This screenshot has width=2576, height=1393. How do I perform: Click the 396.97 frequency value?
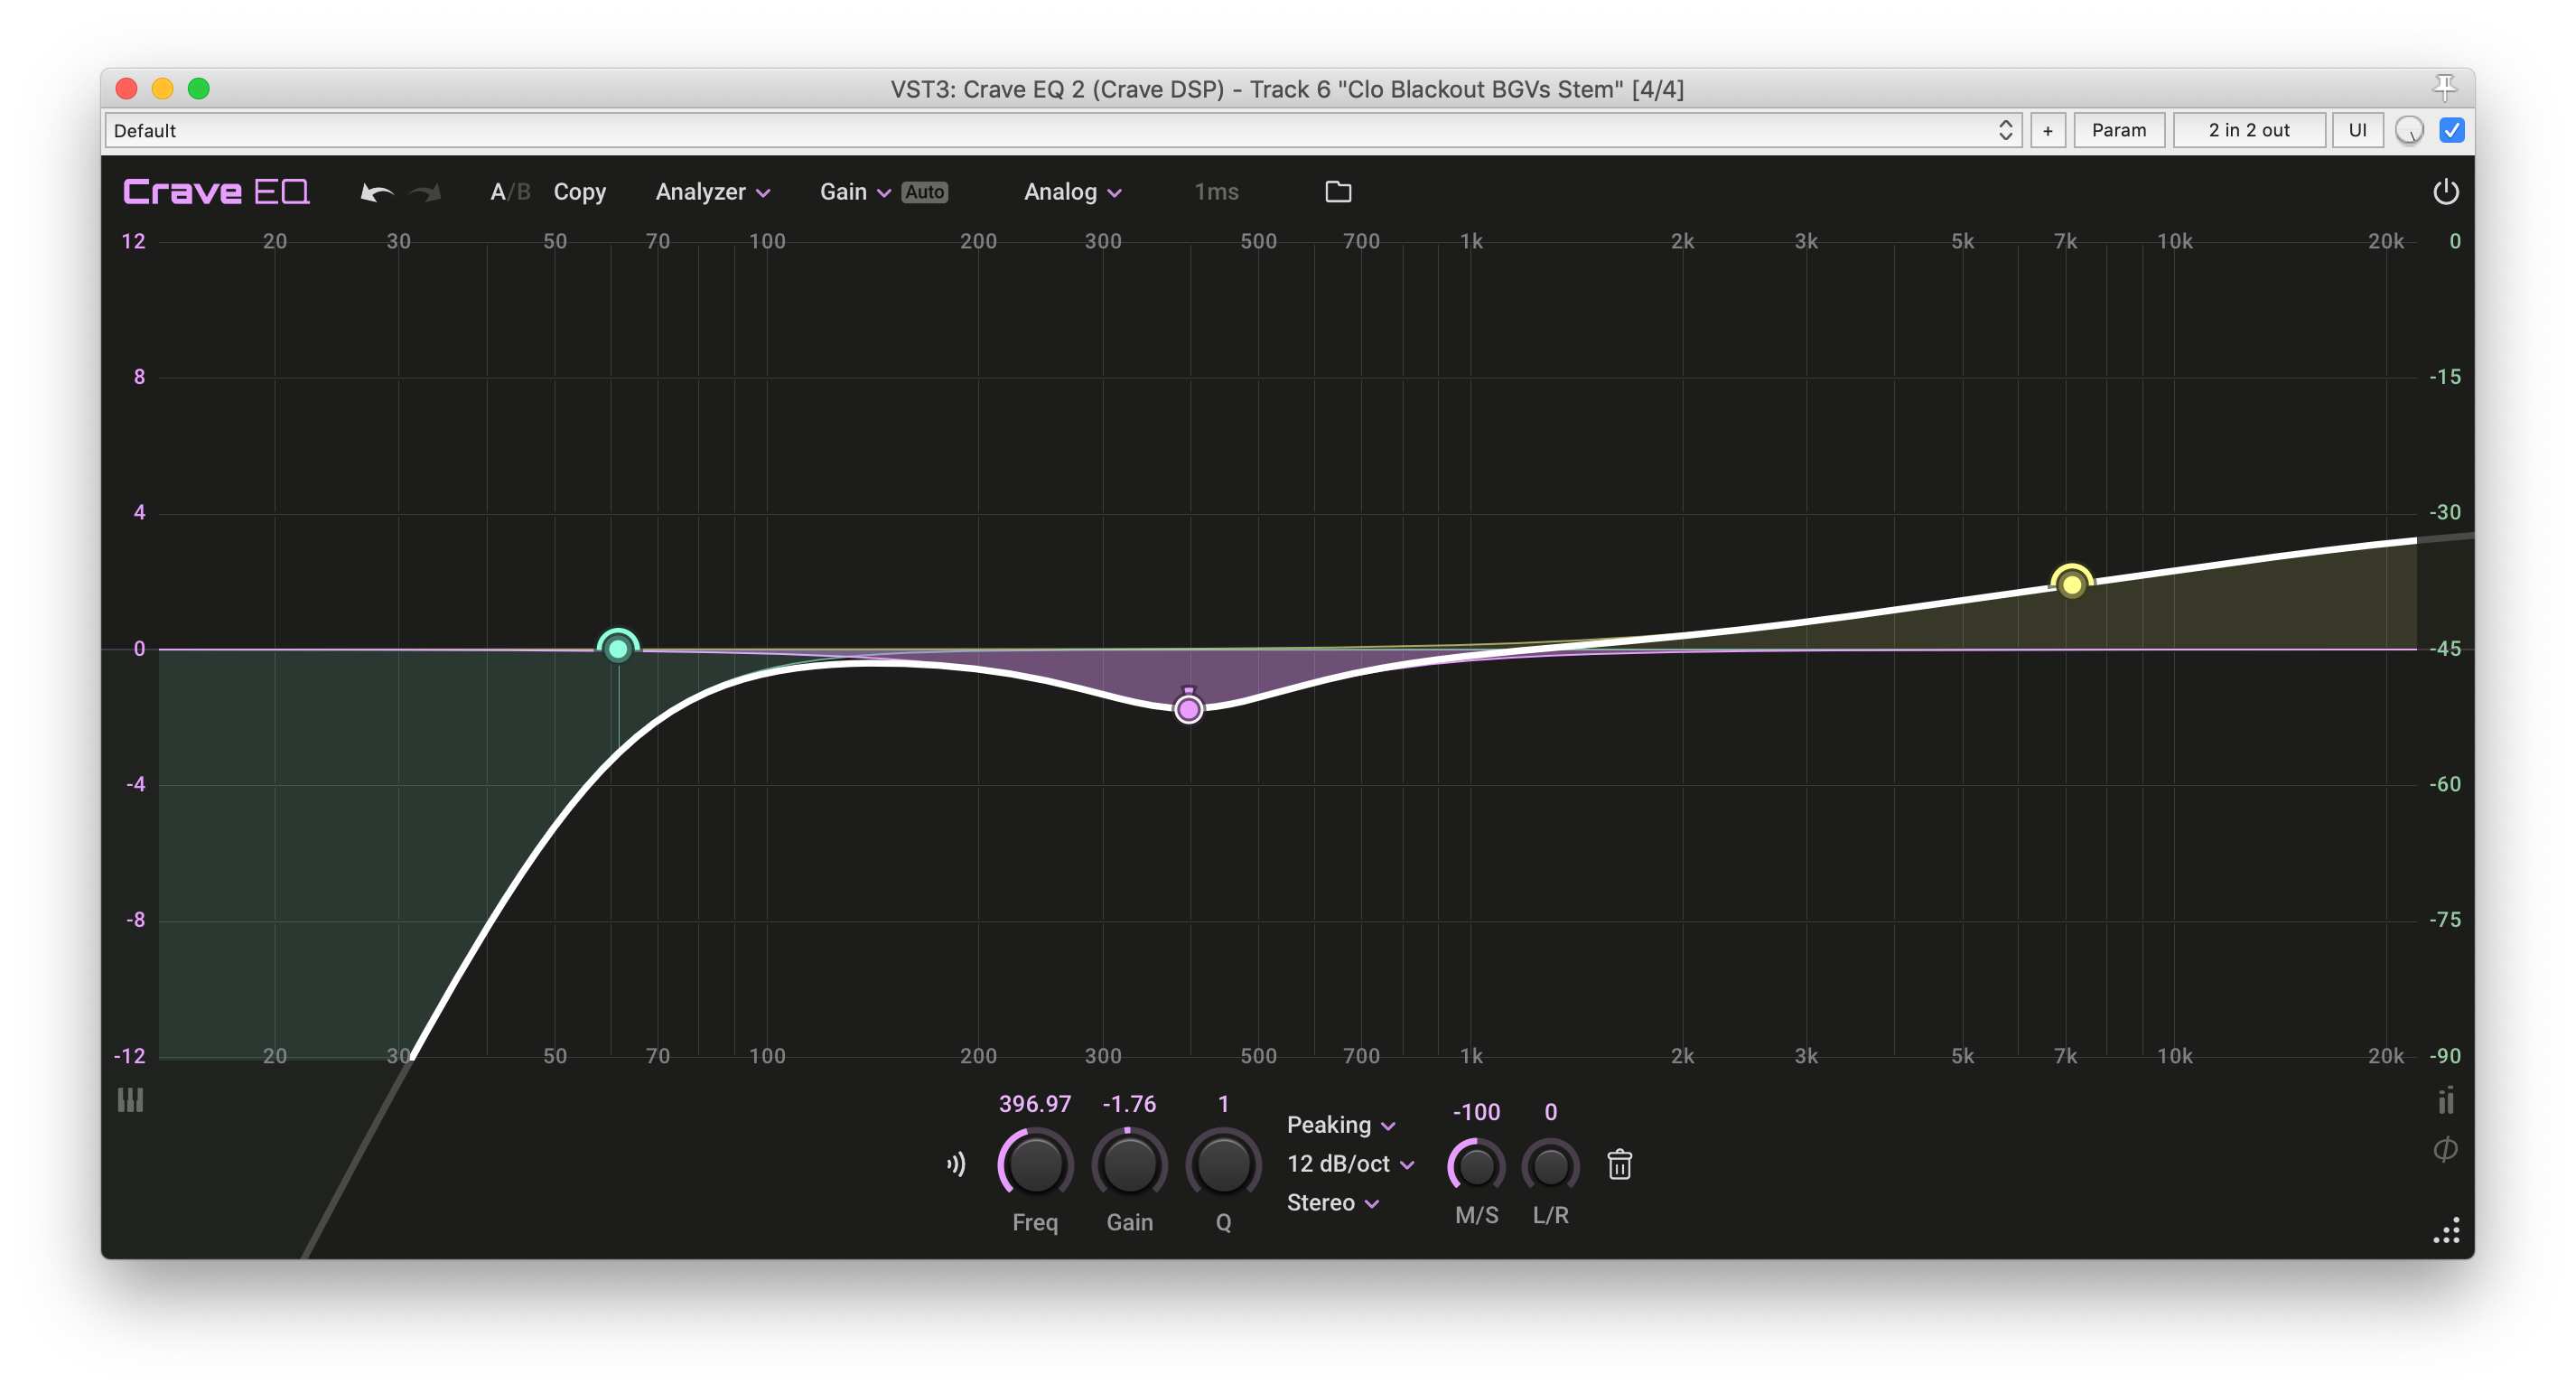pyautogui.click(x=1035, y=1104)
